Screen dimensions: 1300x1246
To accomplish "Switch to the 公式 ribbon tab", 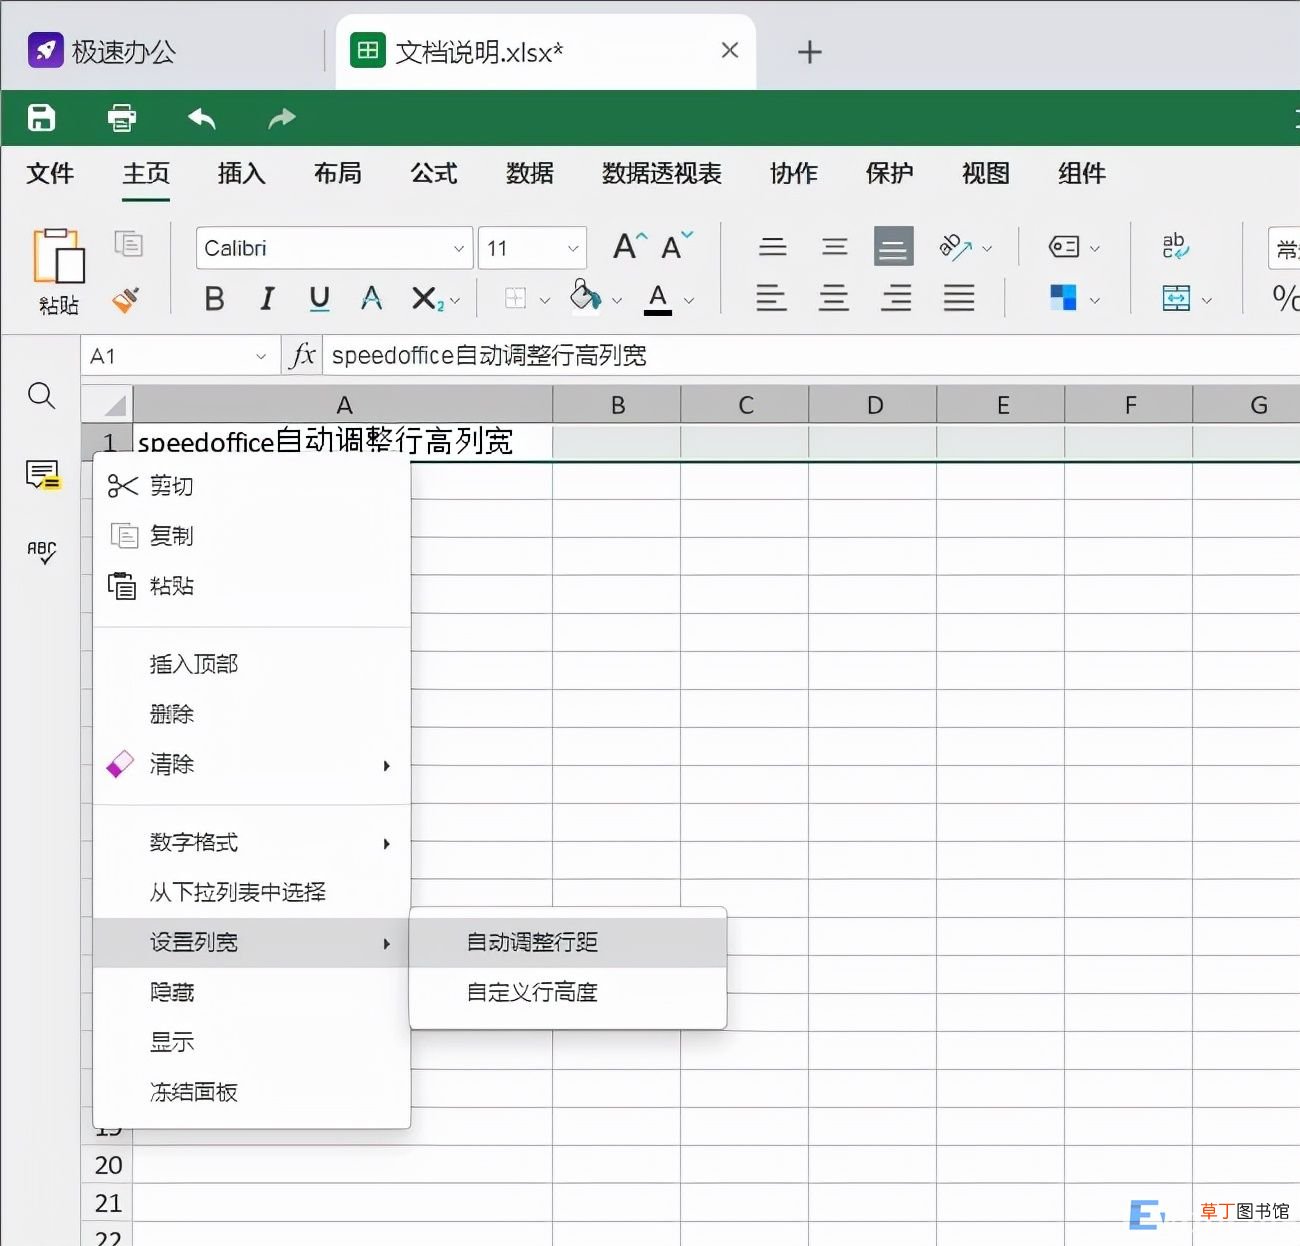I will (x=434, y=173).
